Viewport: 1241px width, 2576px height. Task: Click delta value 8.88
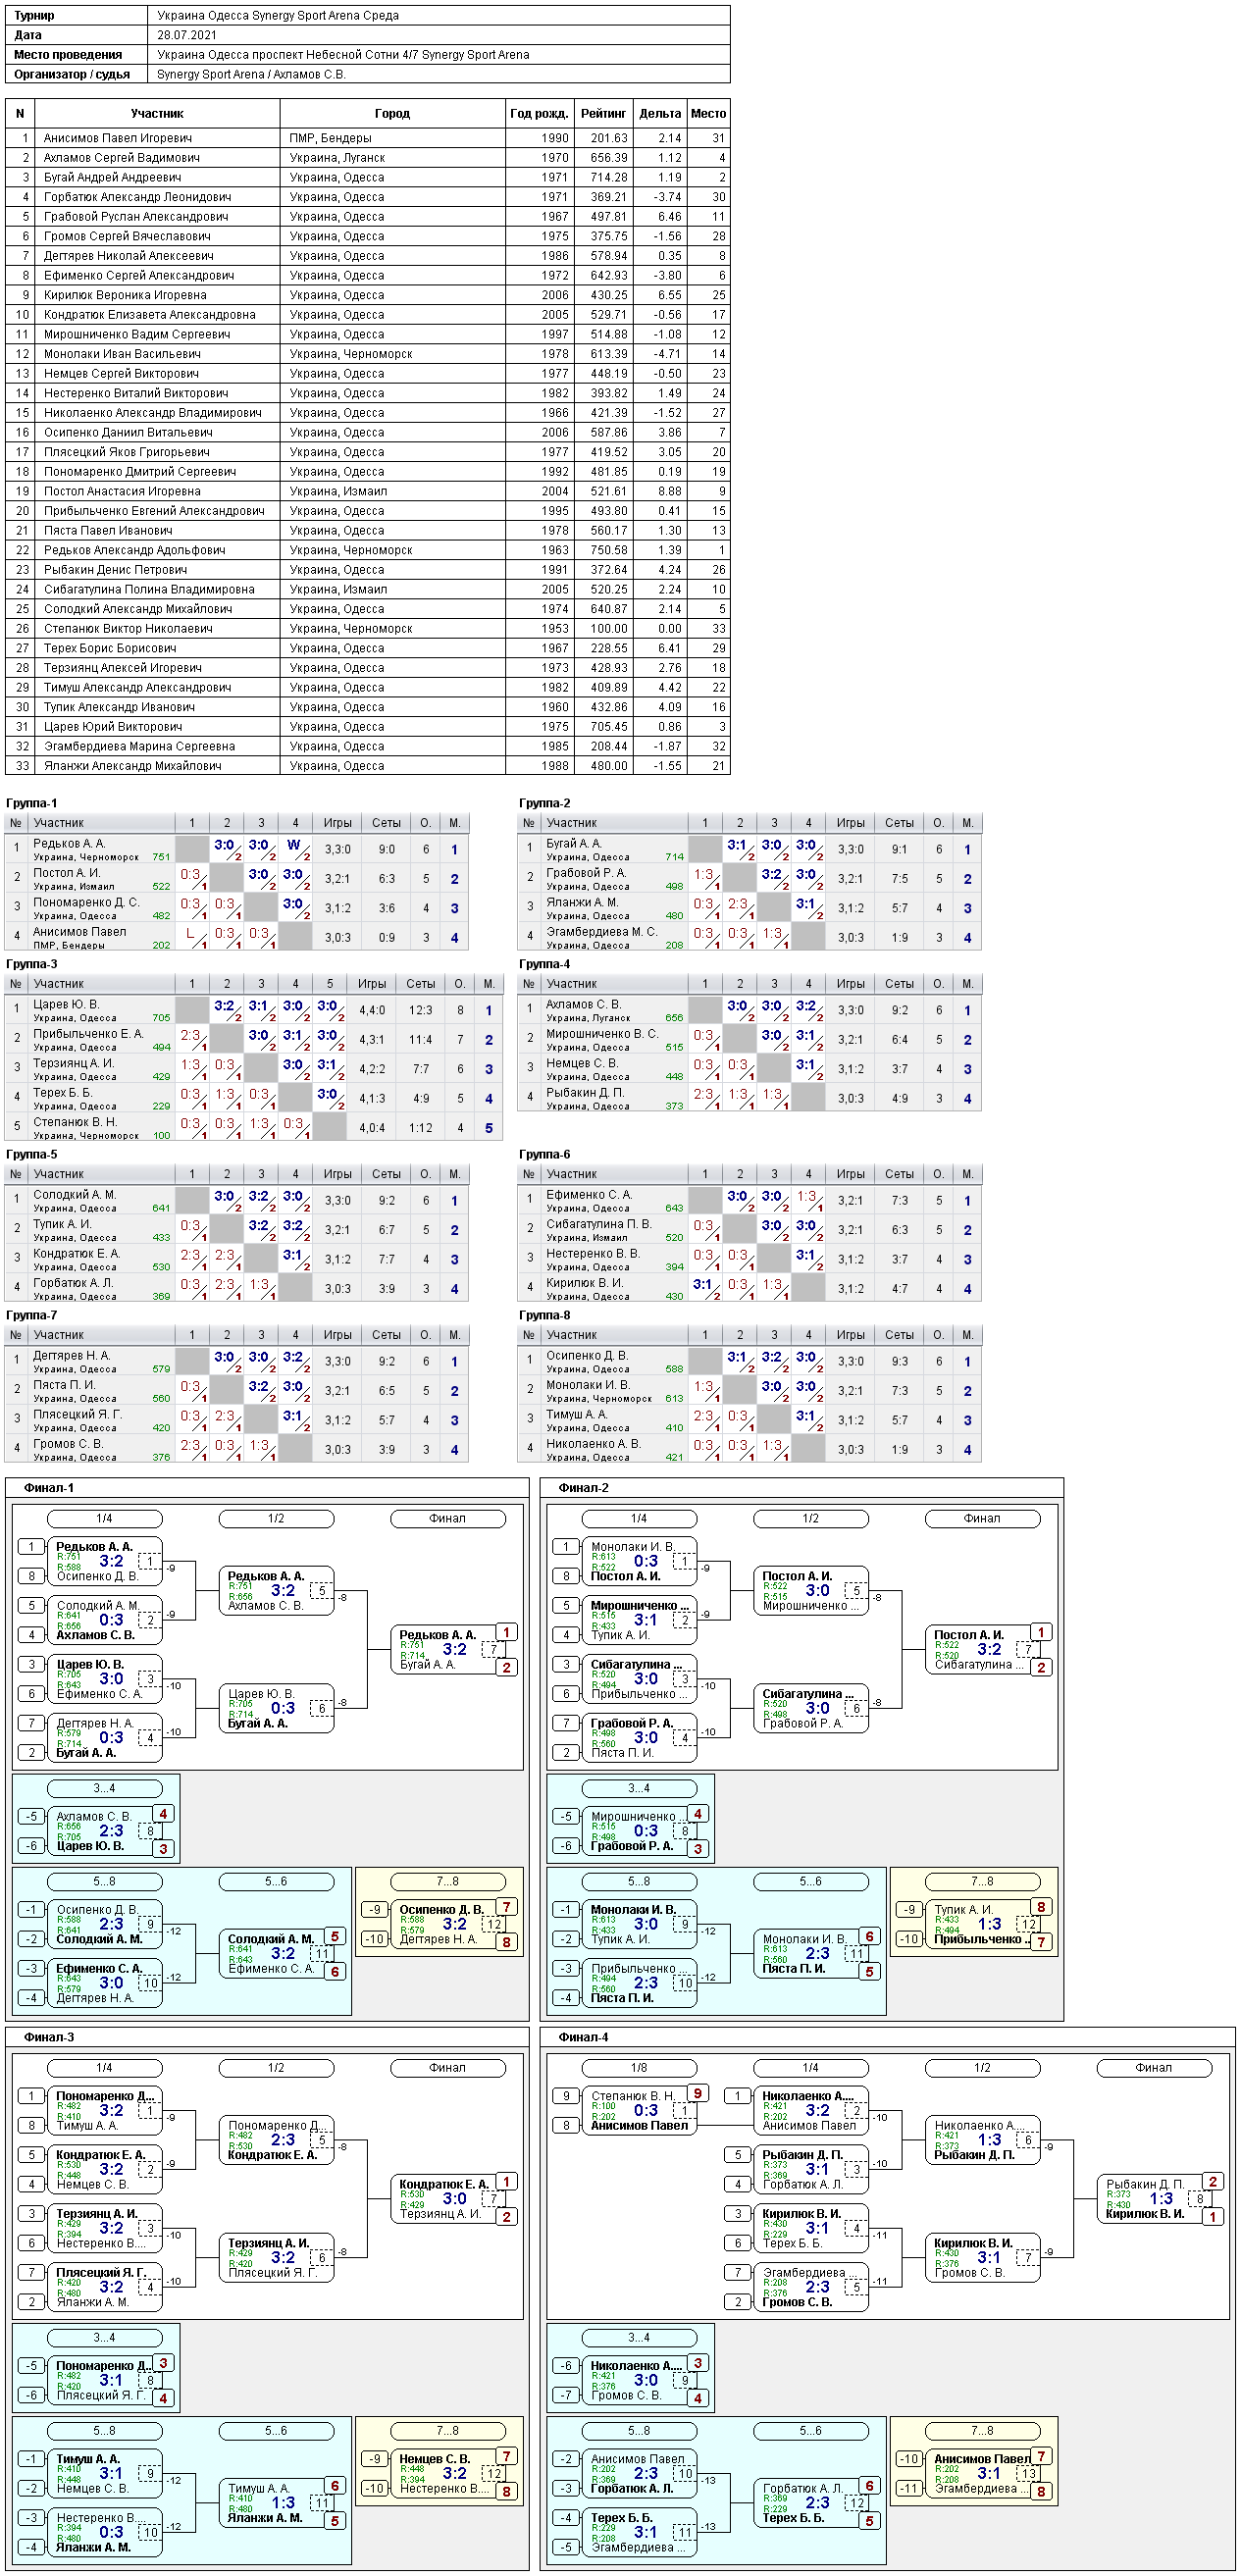coord(669,491)
